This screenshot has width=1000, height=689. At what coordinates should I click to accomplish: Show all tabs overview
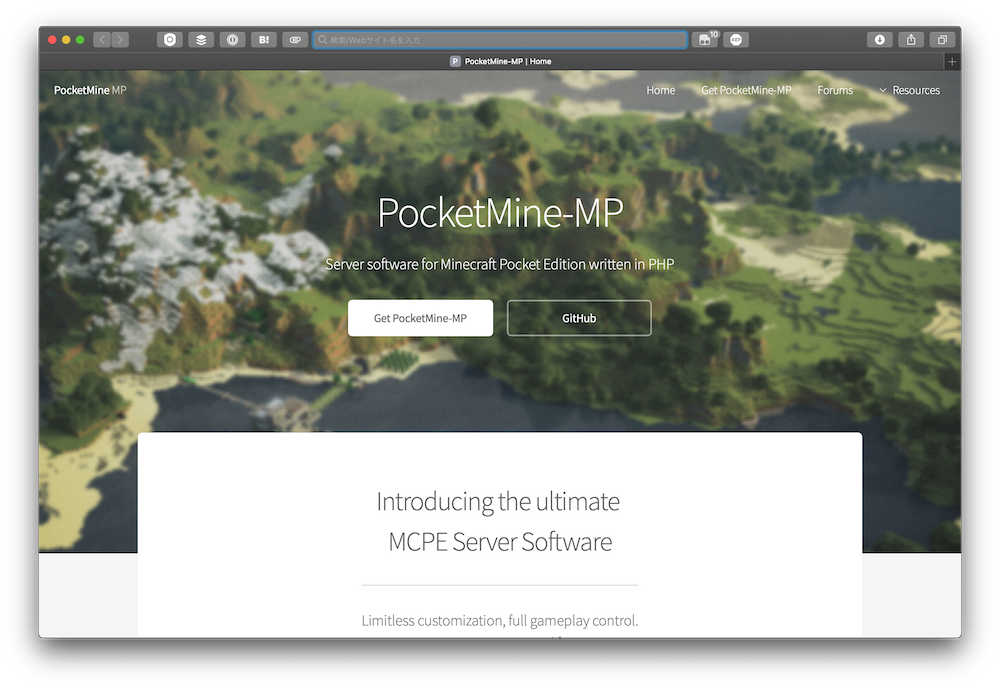942,40
